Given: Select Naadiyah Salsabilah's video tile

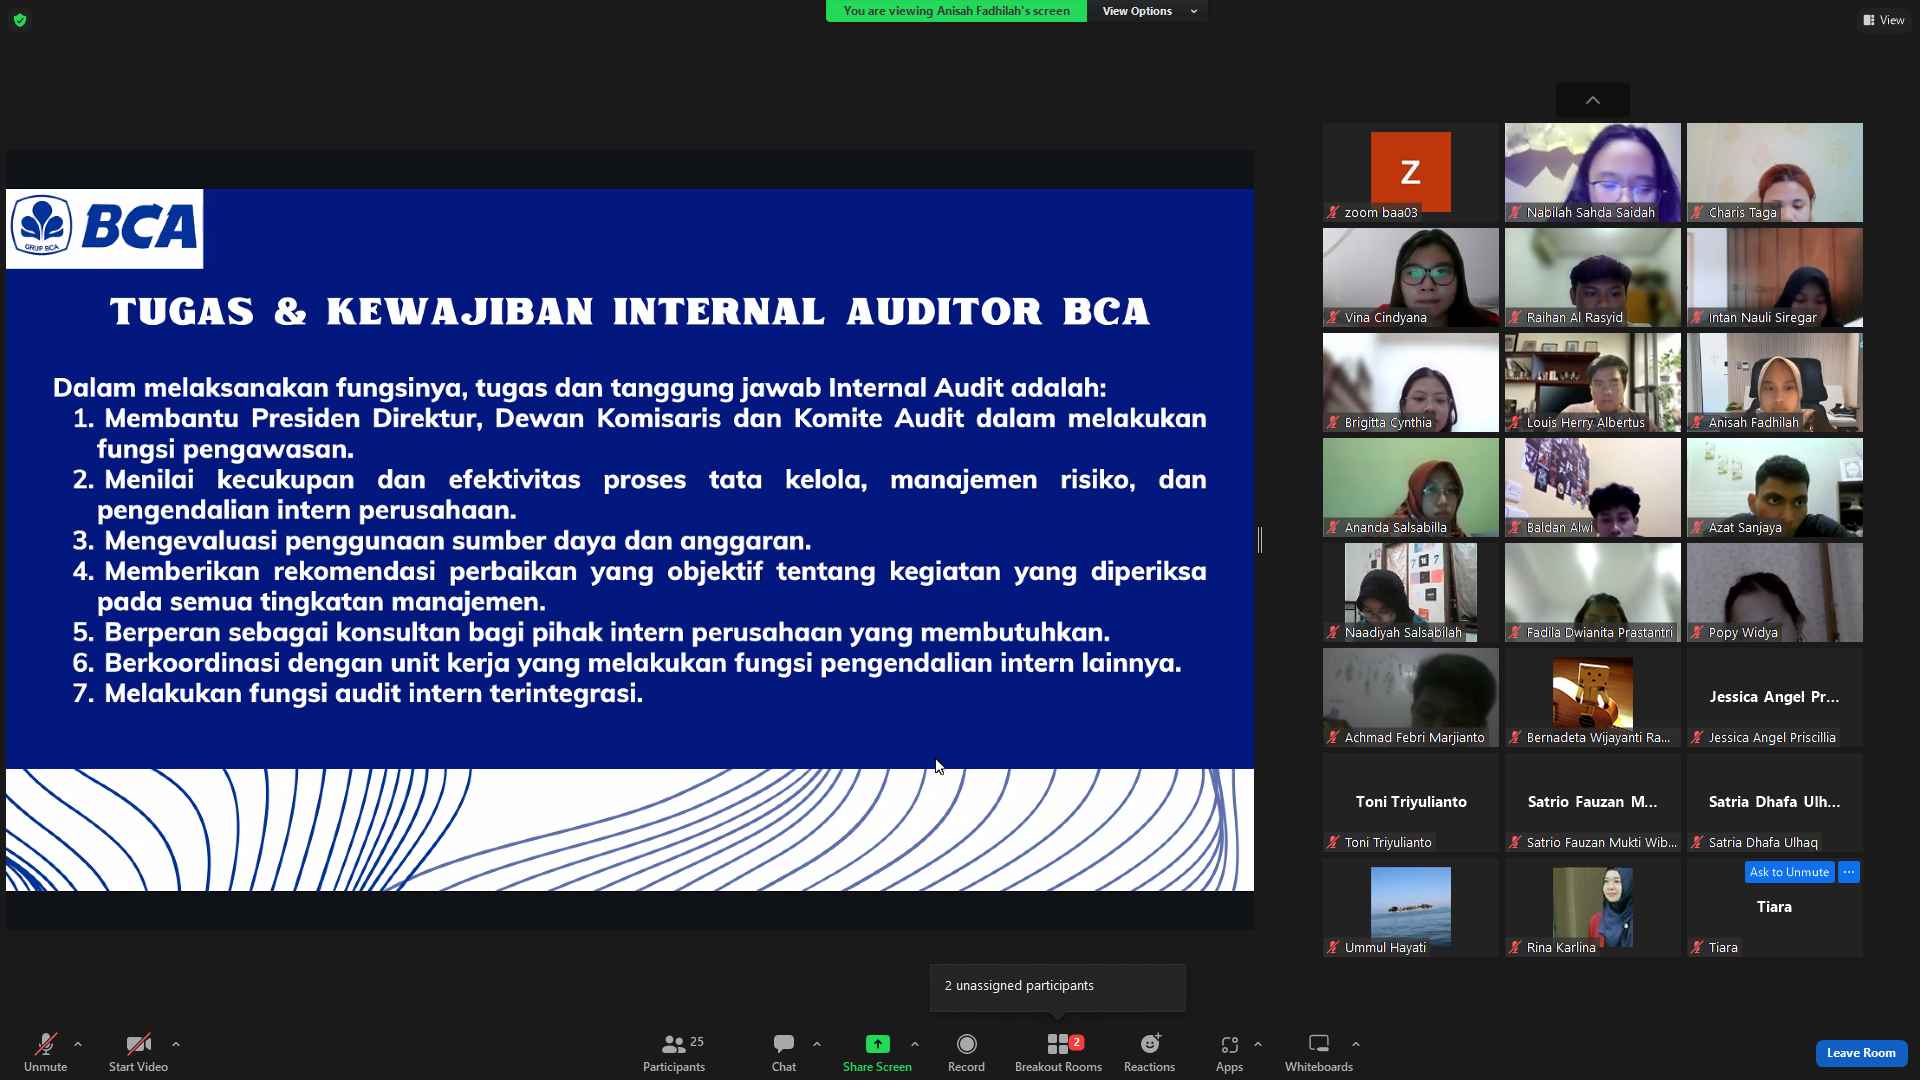Looking at the screenshot, I should click(x=1411, y=592).
